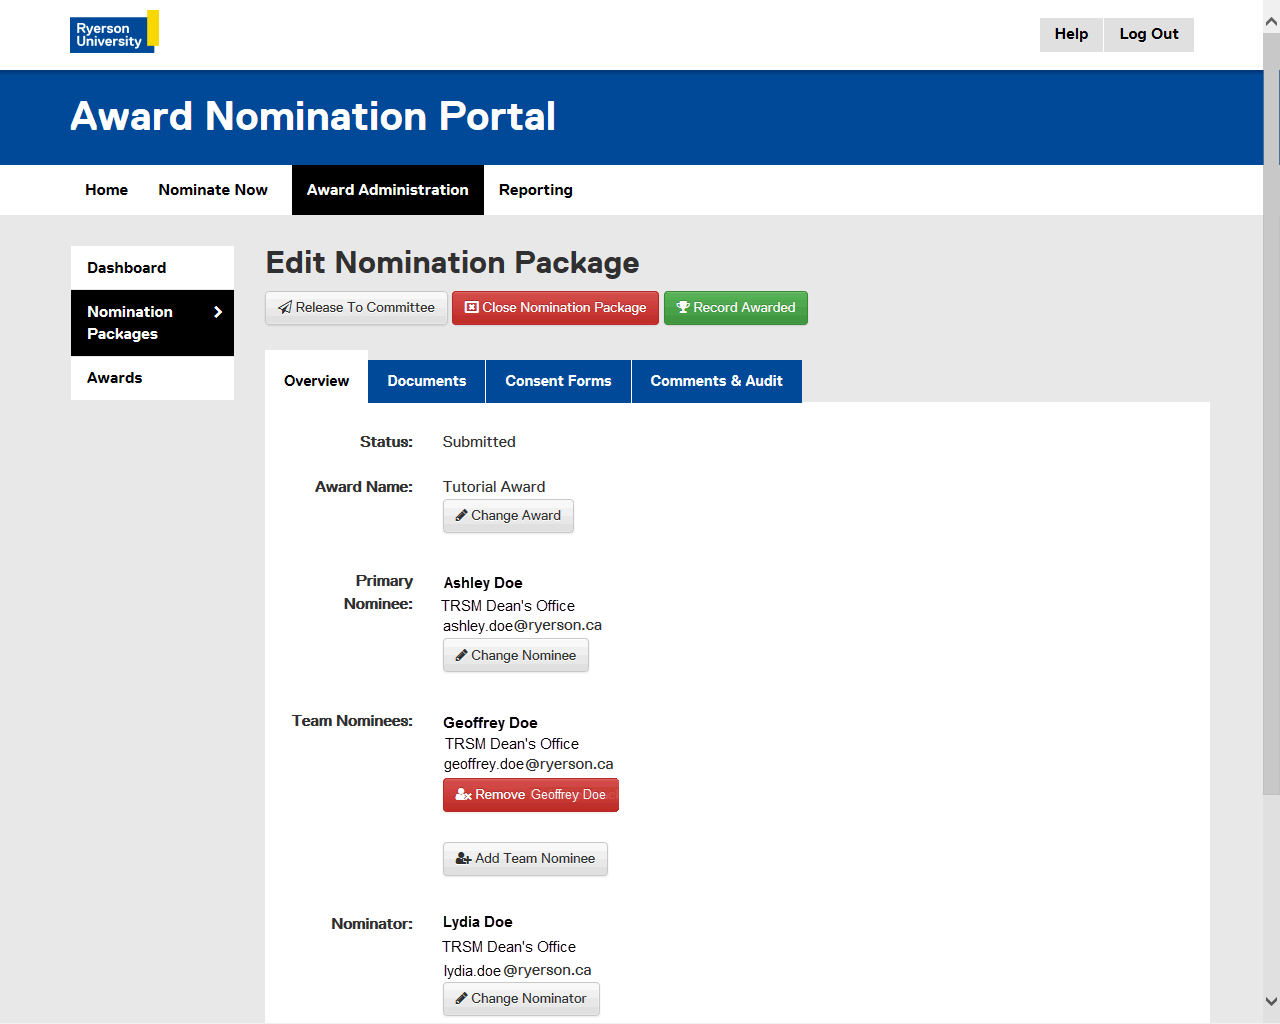1280x1024 pixels.
Task: Click the pencil icon on Change Nominee
Action: click(x=461, y=656)
